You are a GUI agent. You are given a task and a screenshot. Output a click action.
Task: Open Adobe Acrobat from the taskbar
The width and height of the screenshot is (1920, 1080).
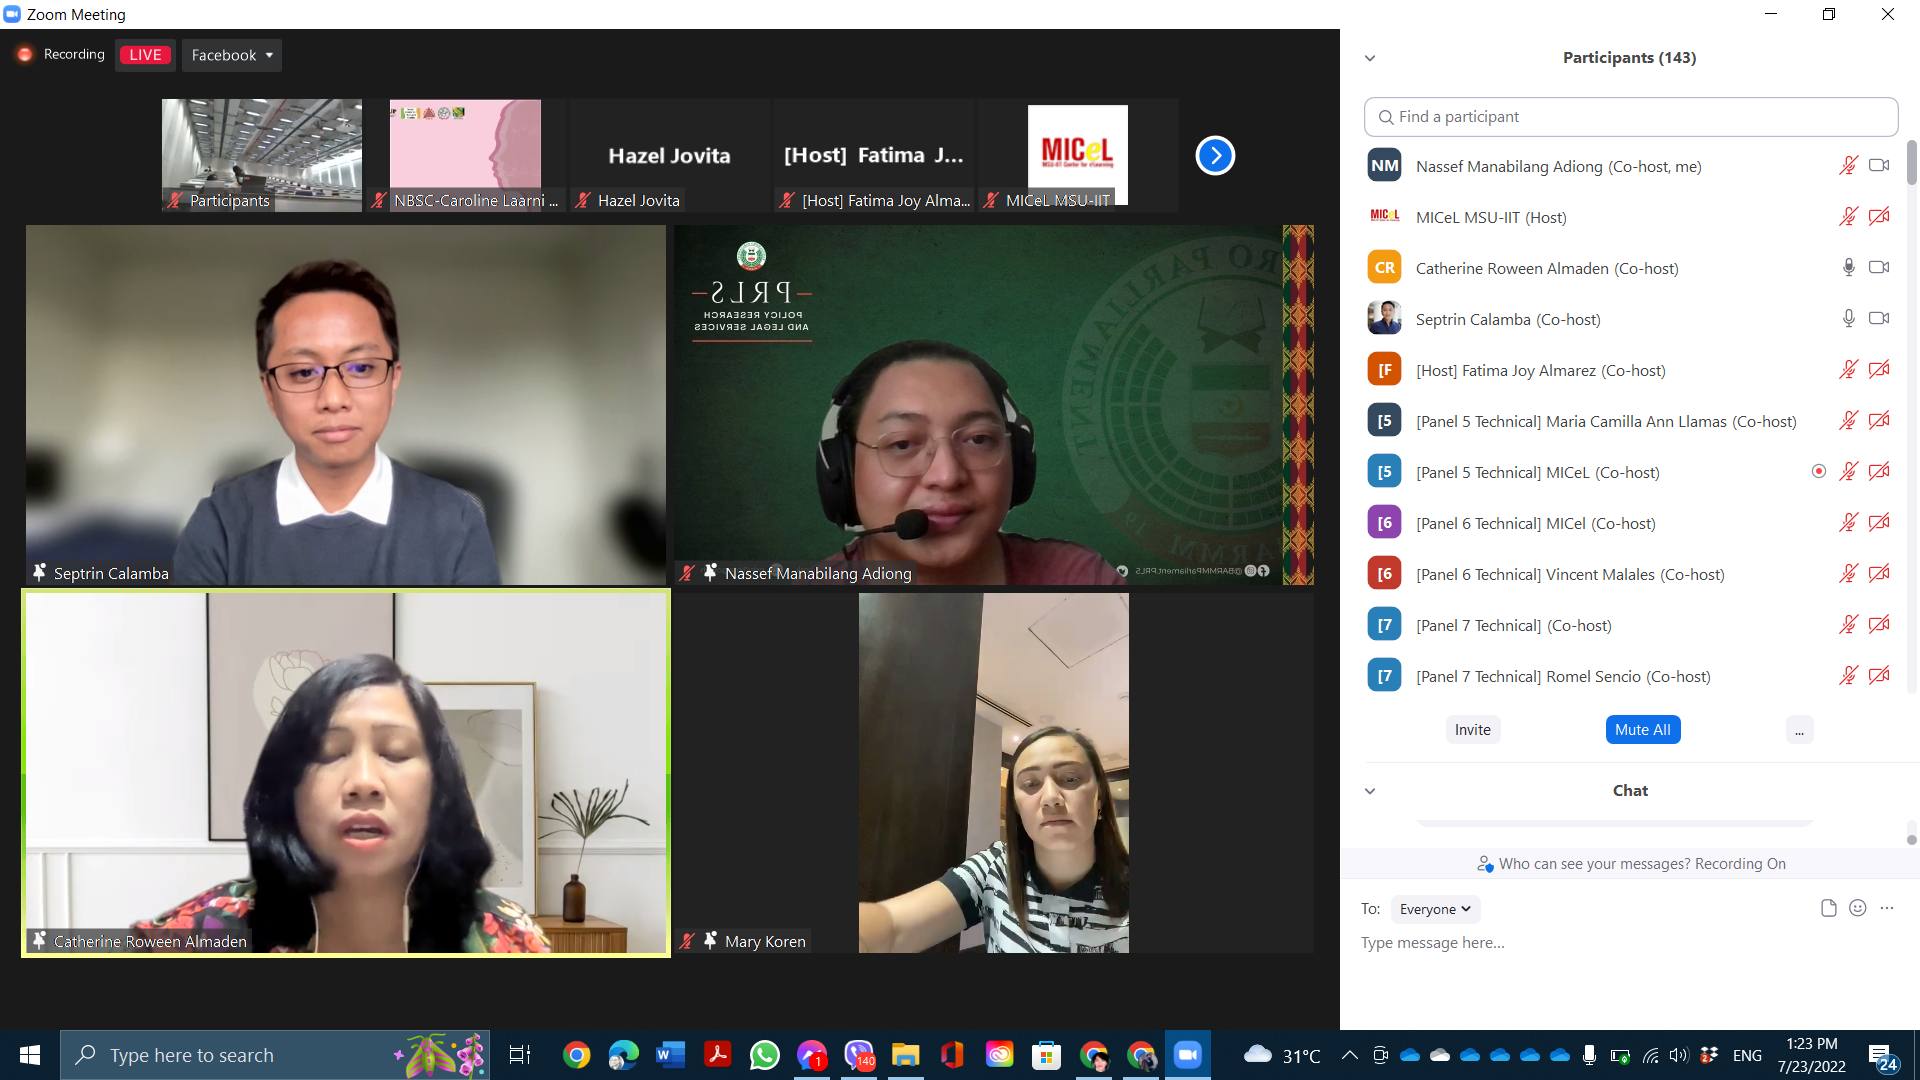[x=717, y=1055]
